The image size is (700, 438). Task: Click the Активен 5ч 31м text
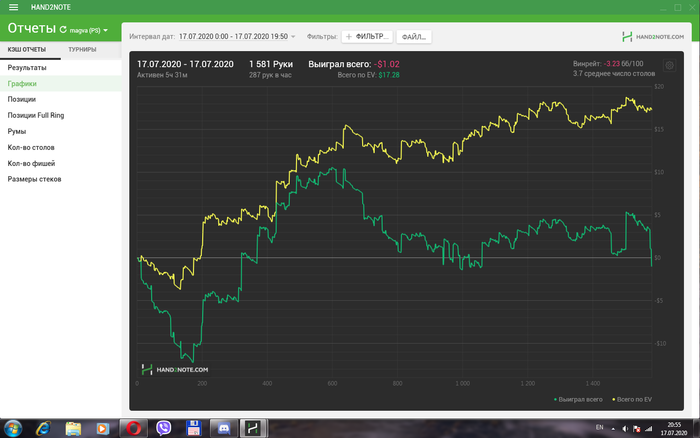point(162,75)
